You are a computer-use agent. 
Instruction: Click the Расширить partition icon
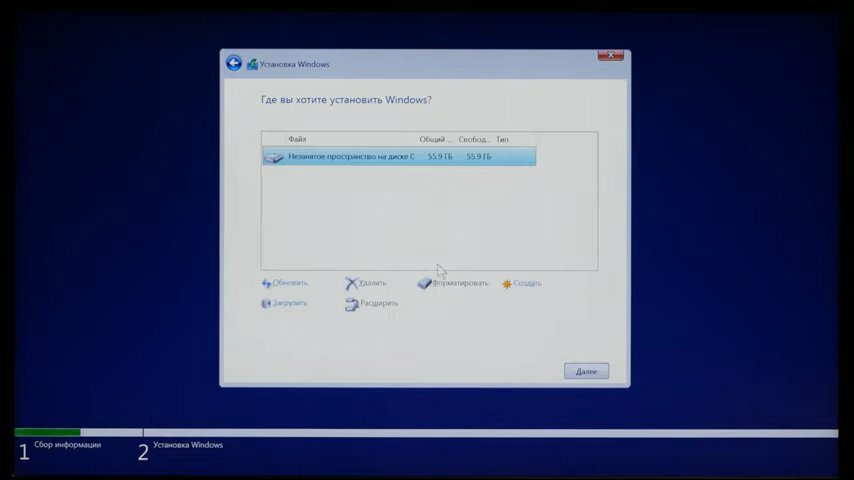coord(352,304)
